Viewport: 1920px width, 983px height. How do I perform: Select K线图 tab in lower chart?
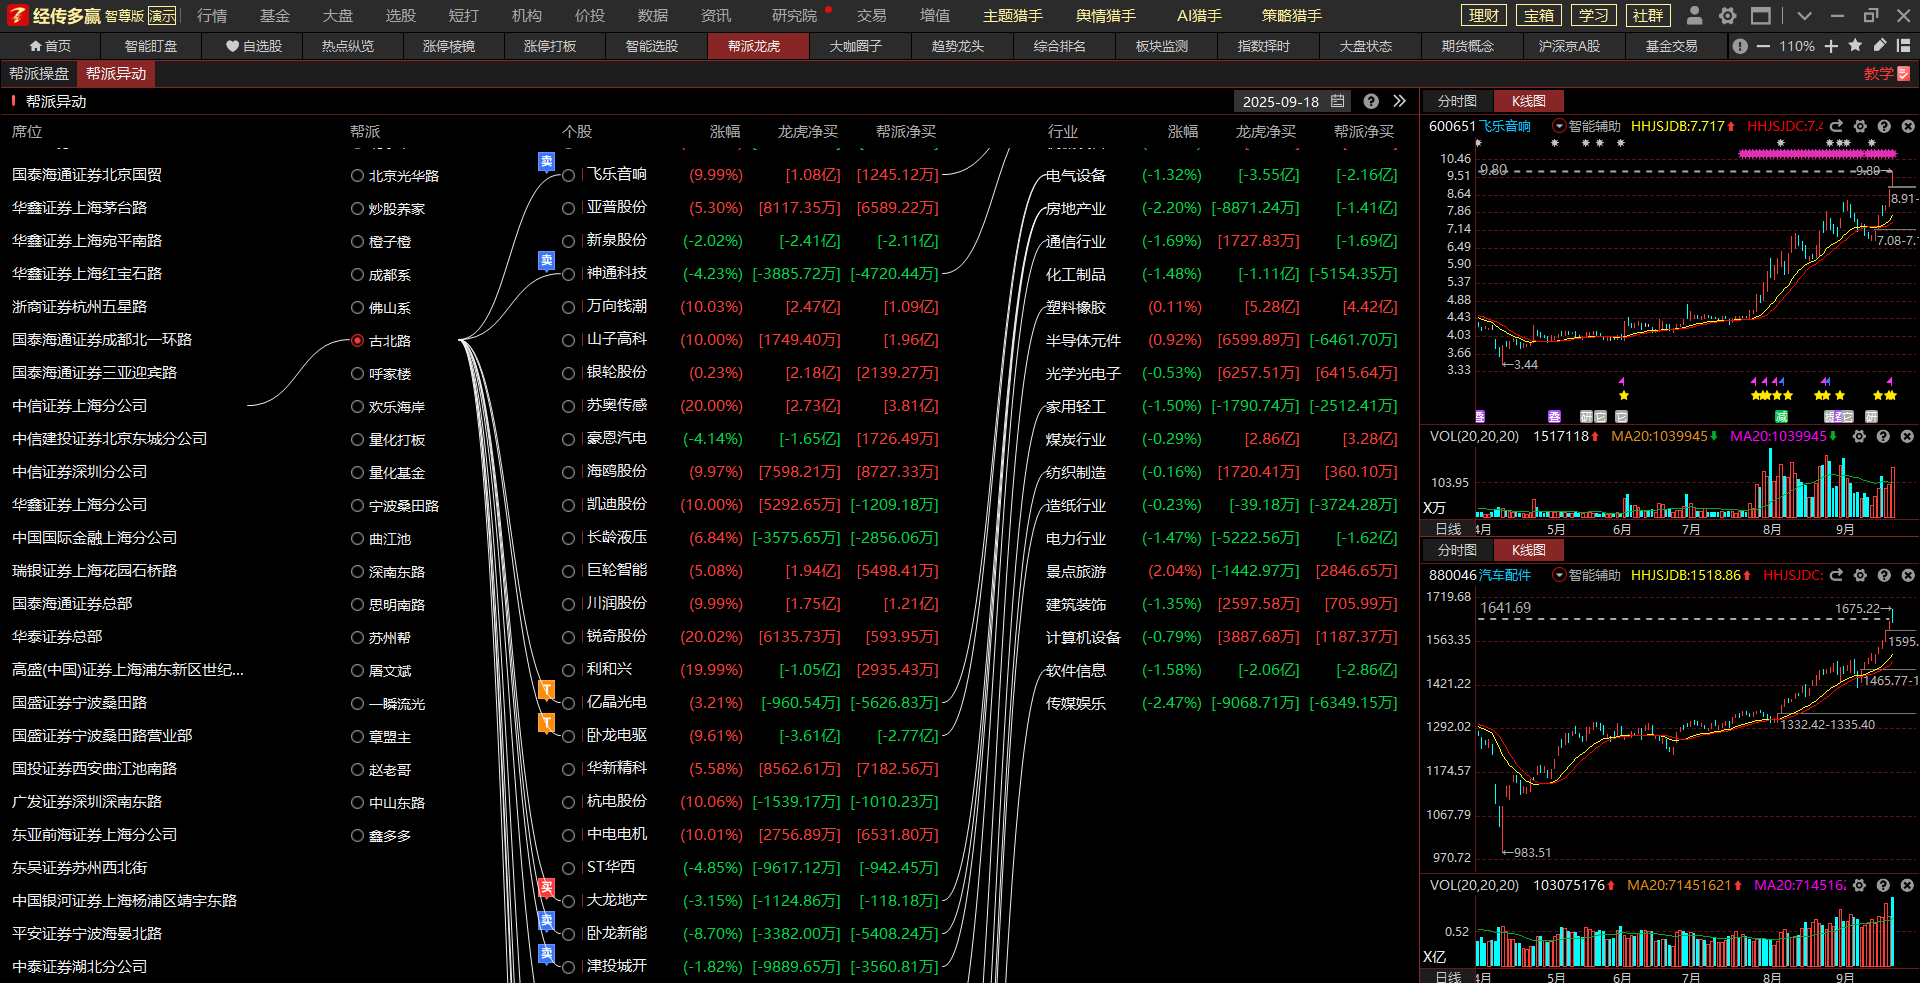pos(1528,550)
